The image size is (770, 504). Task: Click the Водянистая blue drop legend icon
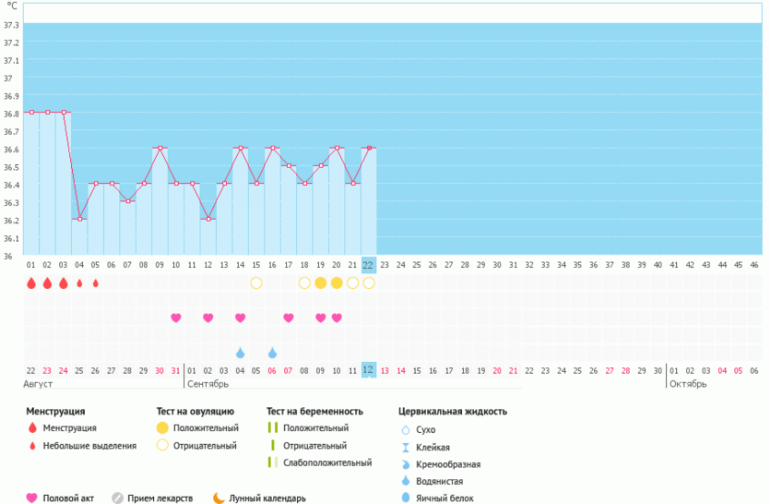[x=405, y=480]
